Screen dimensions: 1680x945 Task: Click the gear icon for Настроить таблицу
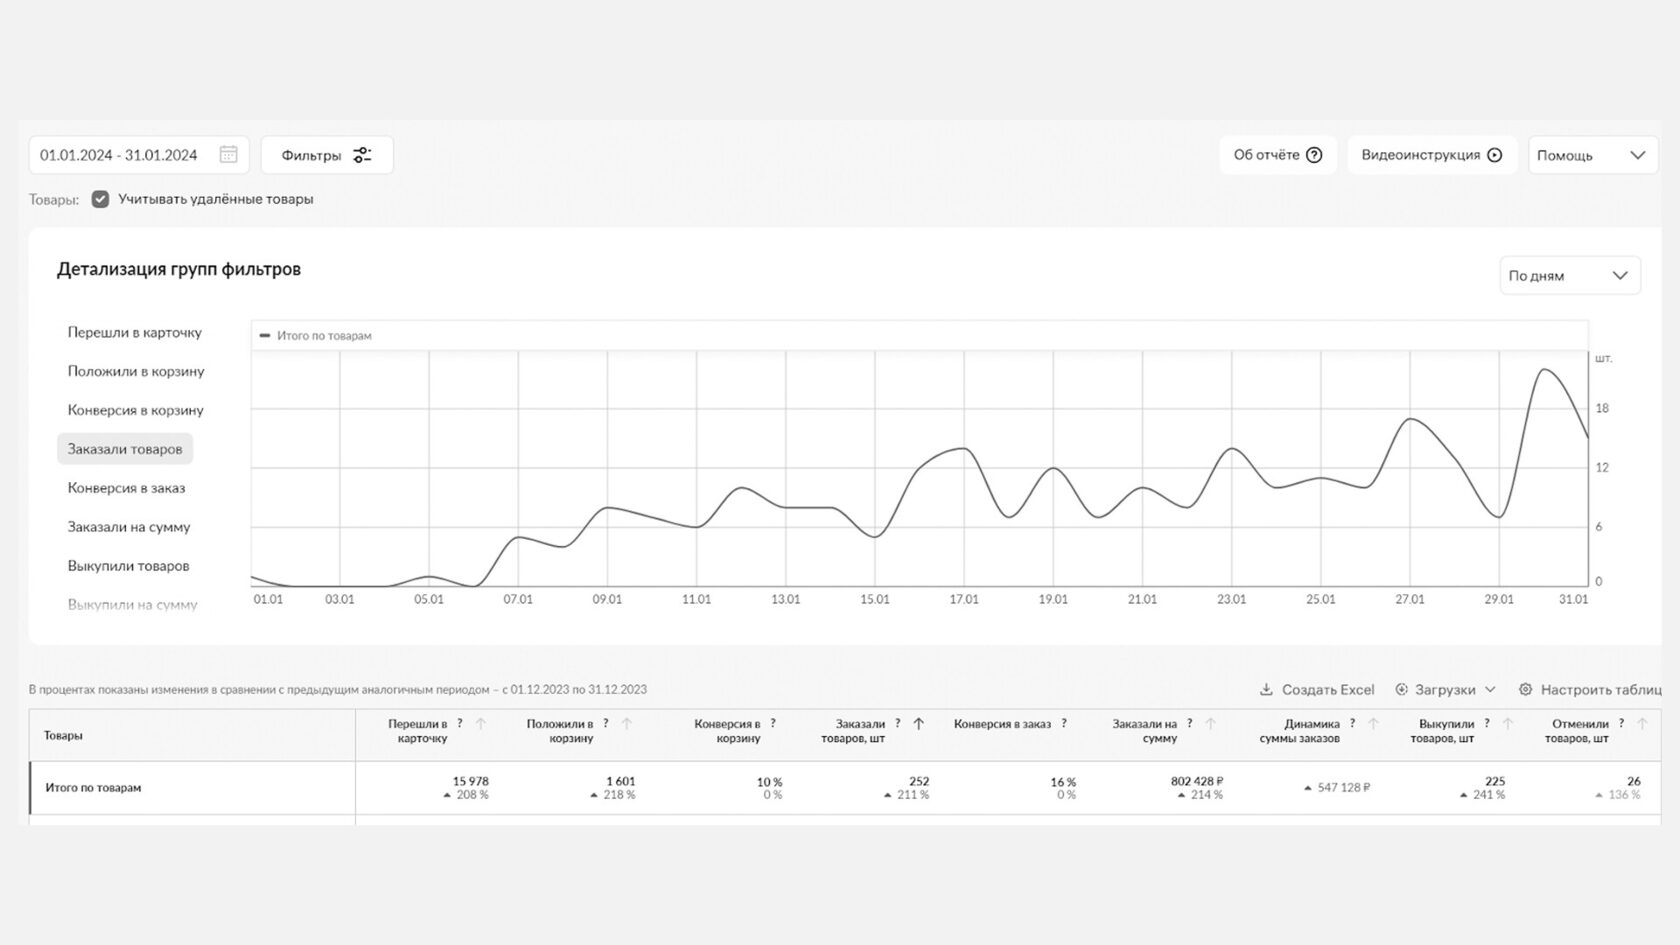pyautogui.click(x=1525, y=690)
